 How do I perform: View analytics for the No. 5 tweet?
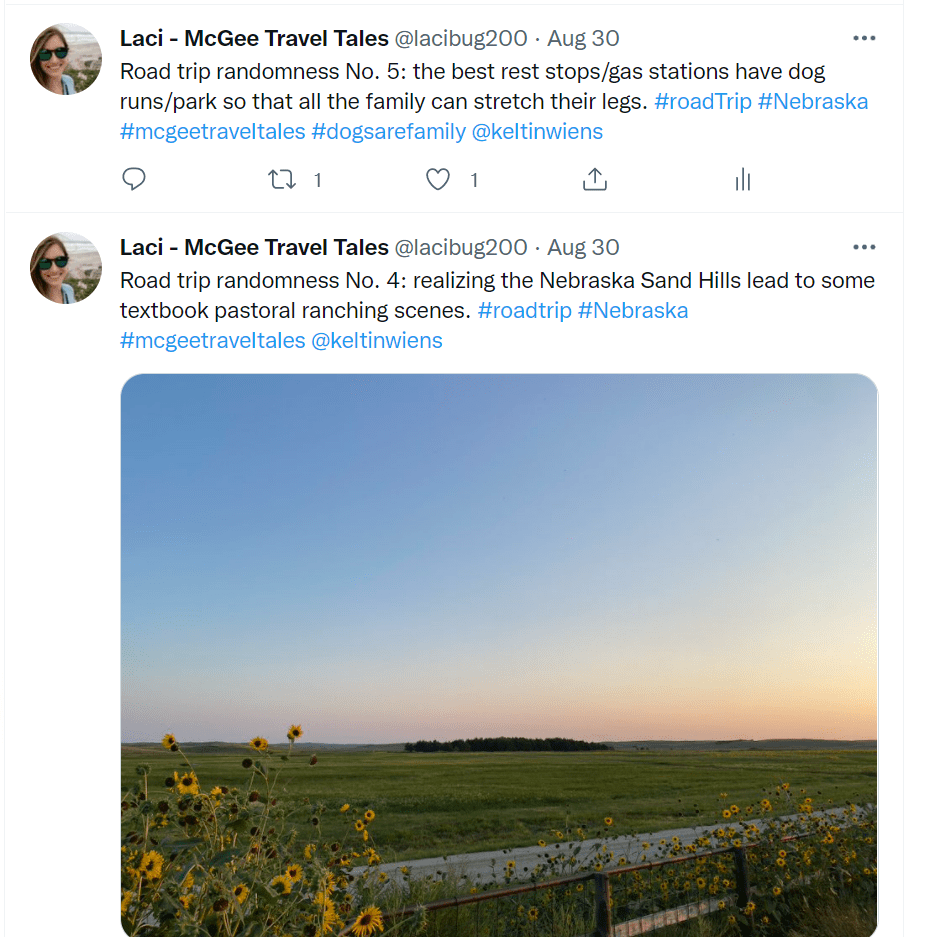pyautogui.click(x=743, y=179)
